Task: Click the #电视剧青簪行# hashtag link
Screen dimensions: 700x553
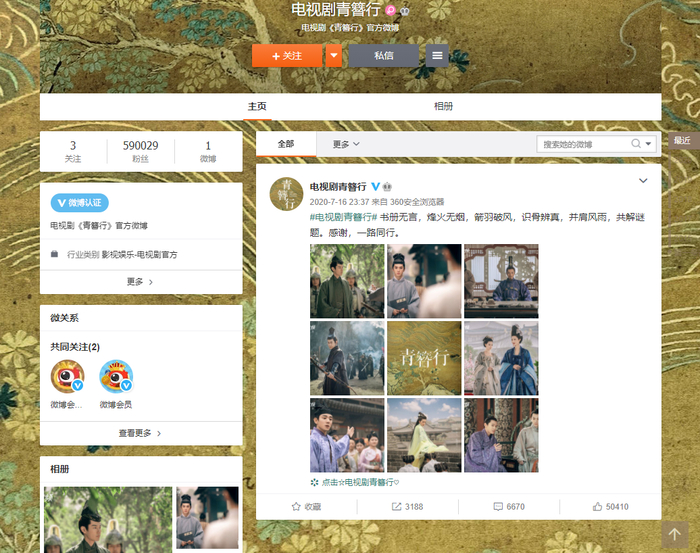Action: coord(343,217)
